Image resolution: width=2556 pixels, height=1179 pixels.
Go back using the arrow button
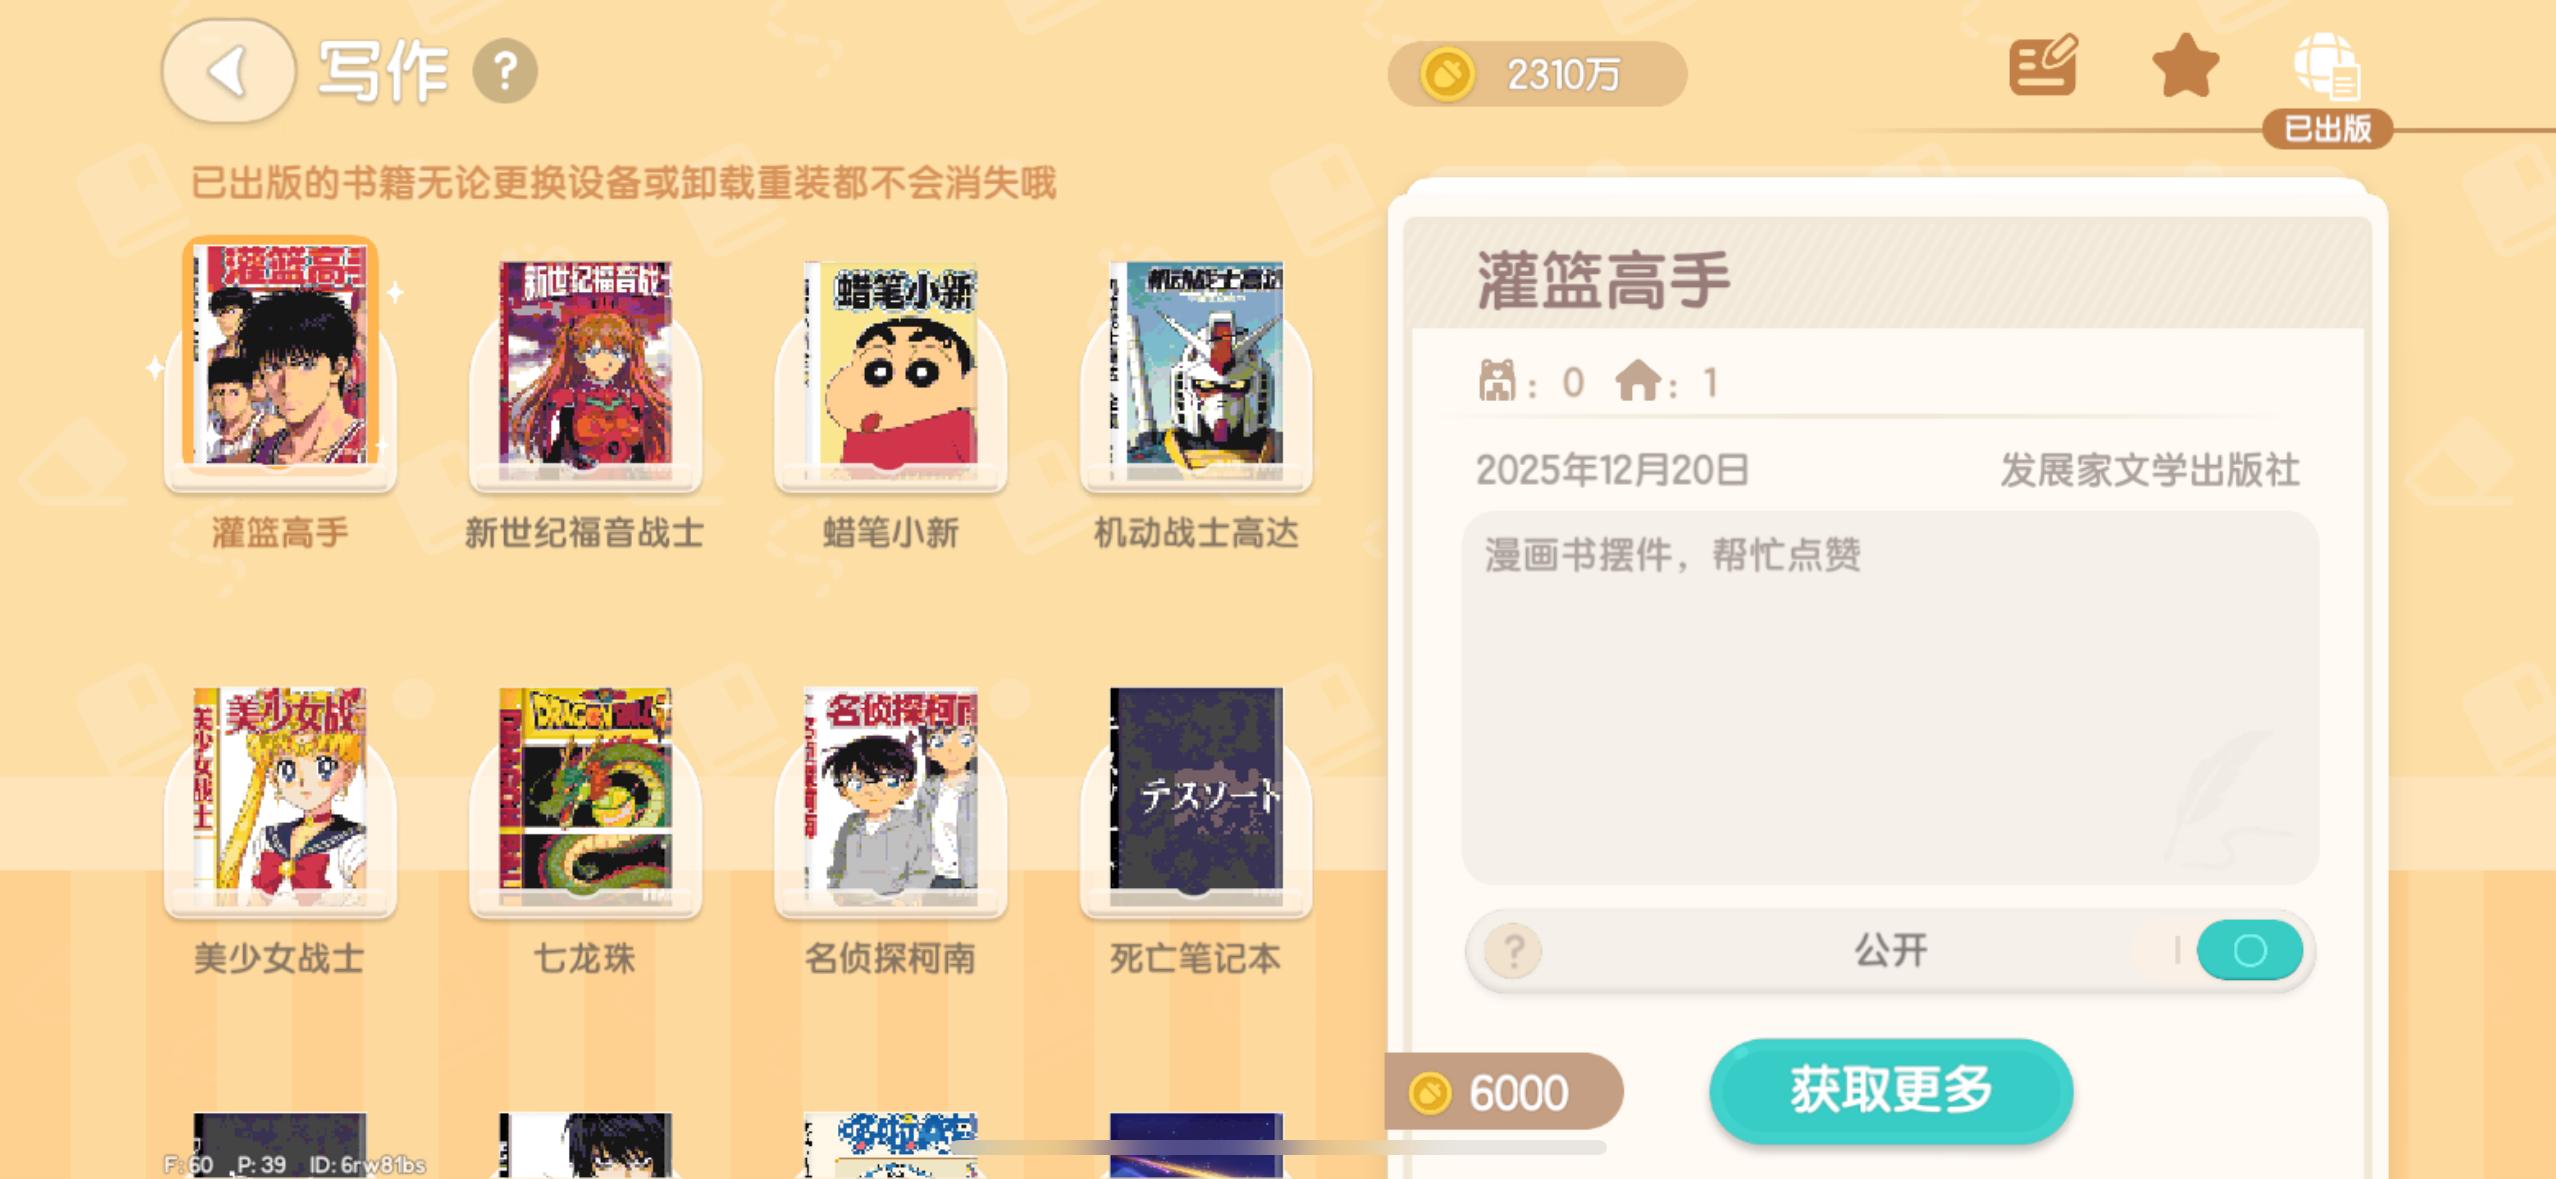click(x=228, y=71)
